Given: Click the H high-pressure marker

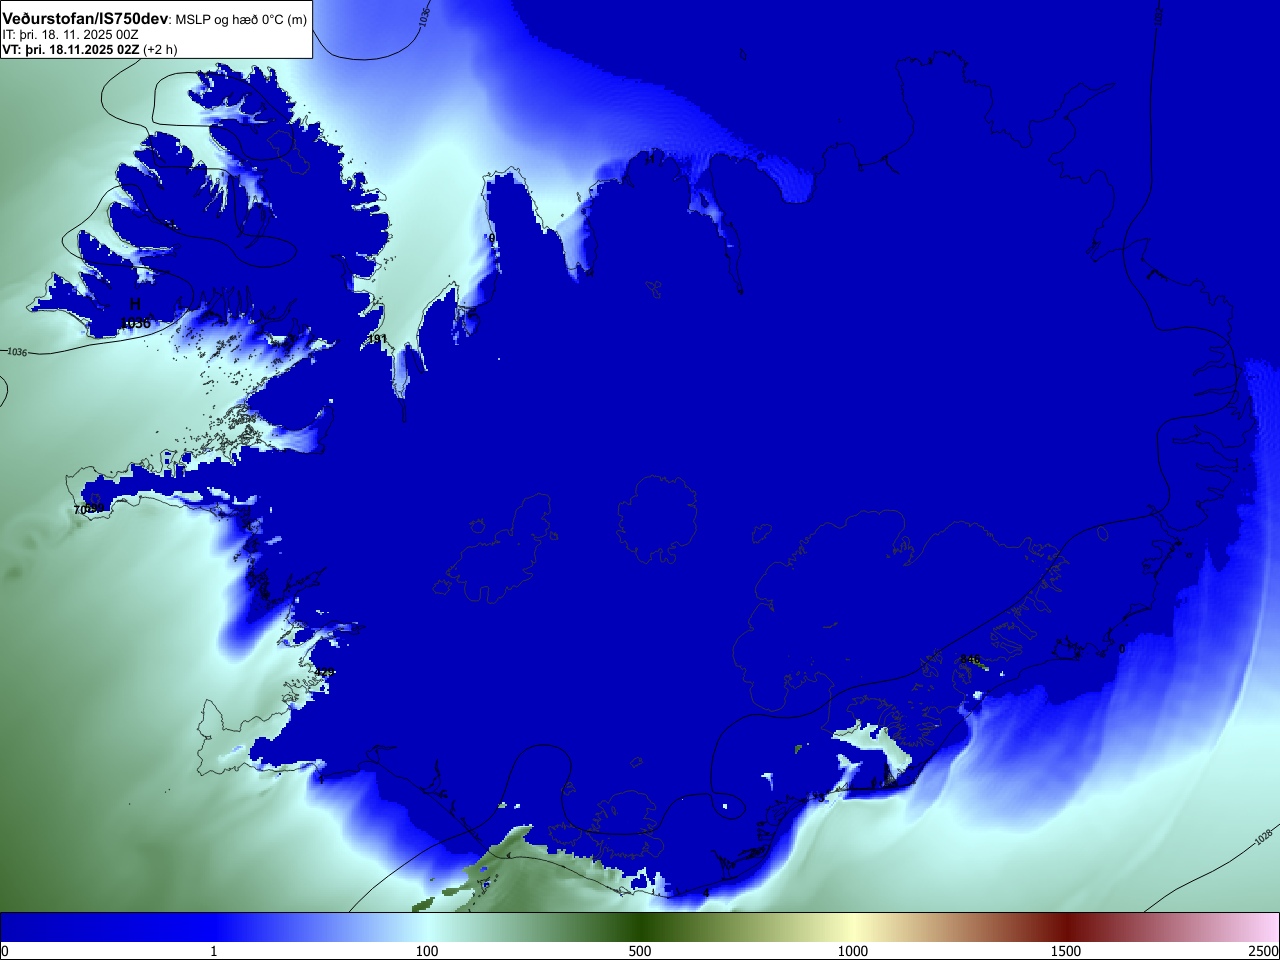Looking at the screenshot, I should (x=135, y=304).
